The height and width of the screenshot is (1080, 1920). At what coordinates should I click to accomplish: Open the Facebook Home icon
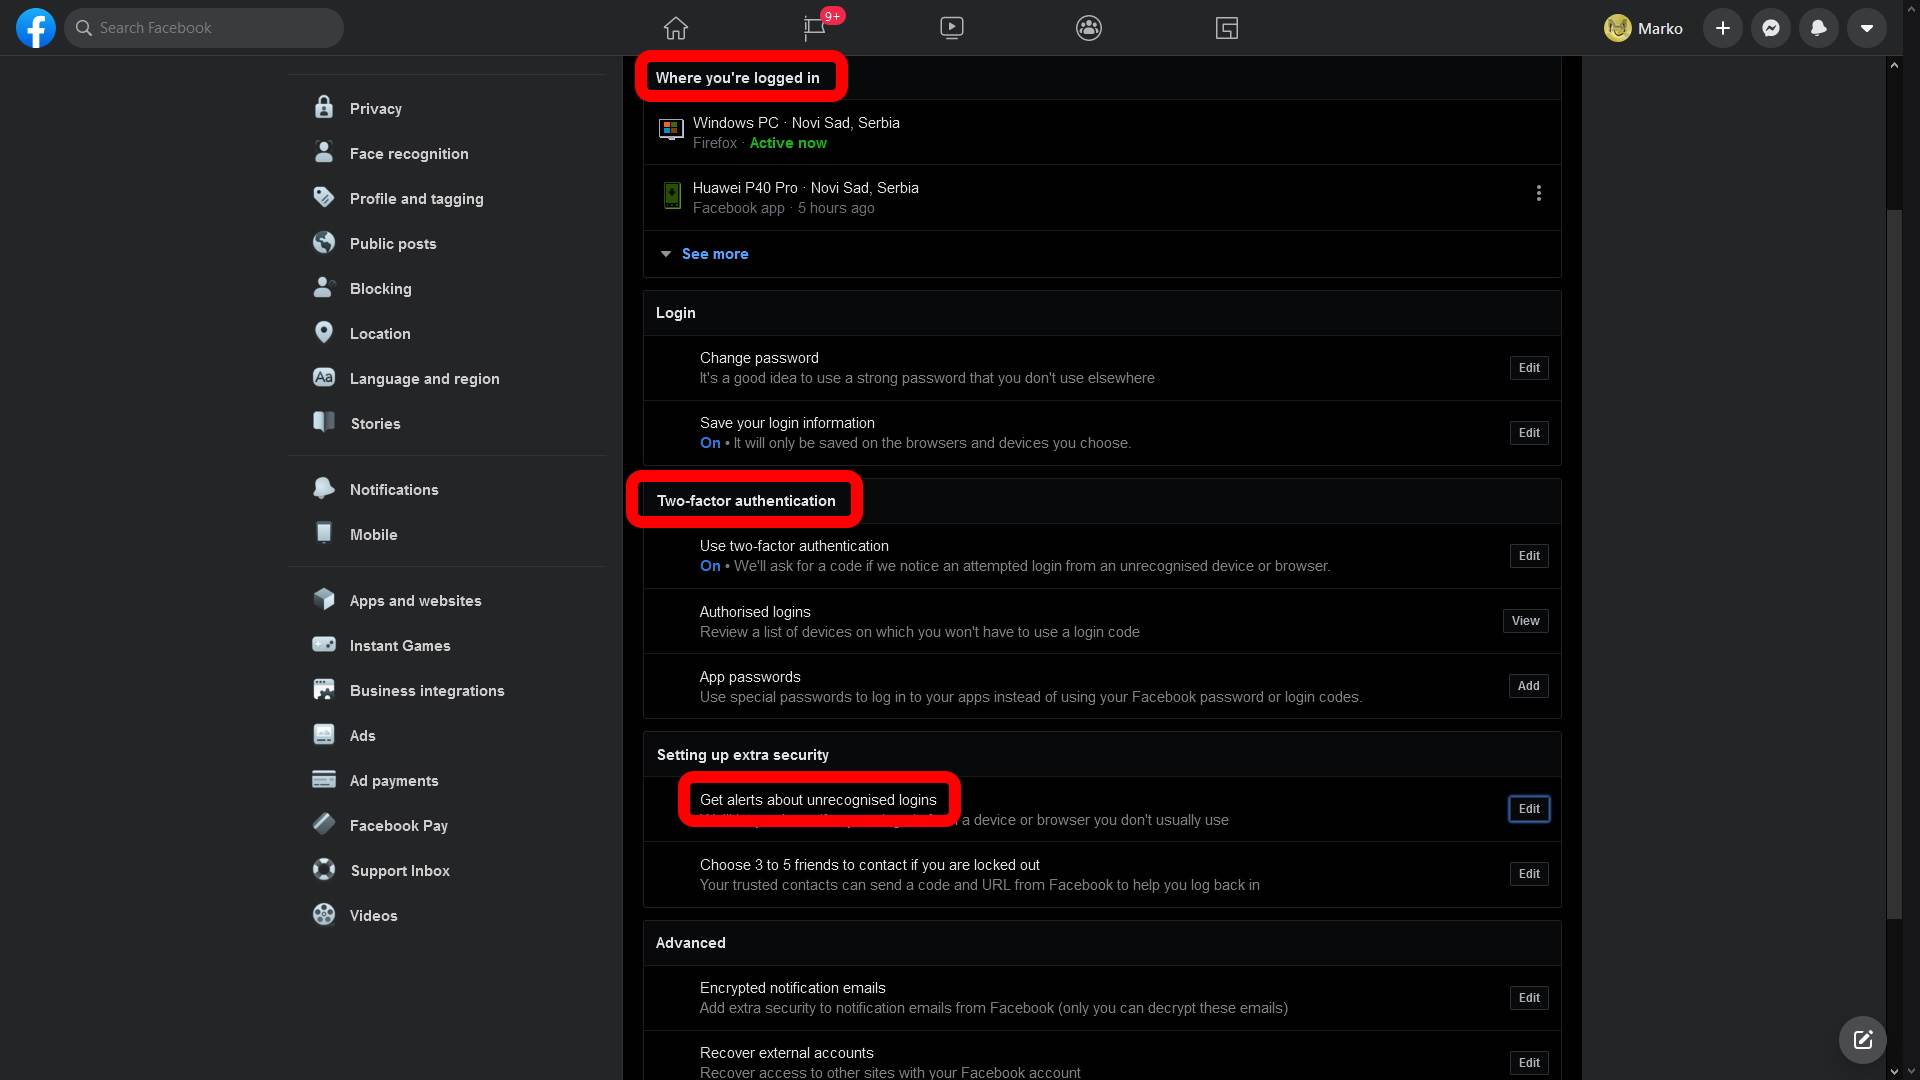pyautogui.click(x=676, y=28)
